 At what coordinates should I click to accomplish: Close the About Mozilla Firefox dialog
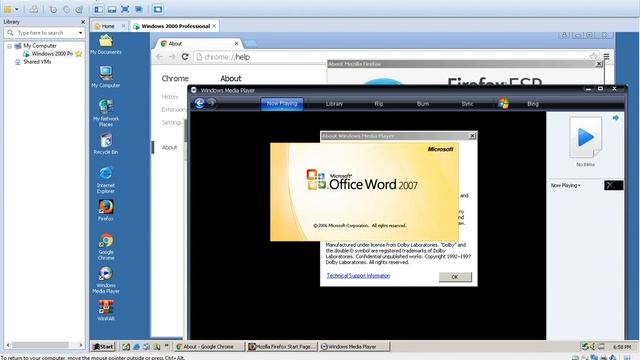599,64
